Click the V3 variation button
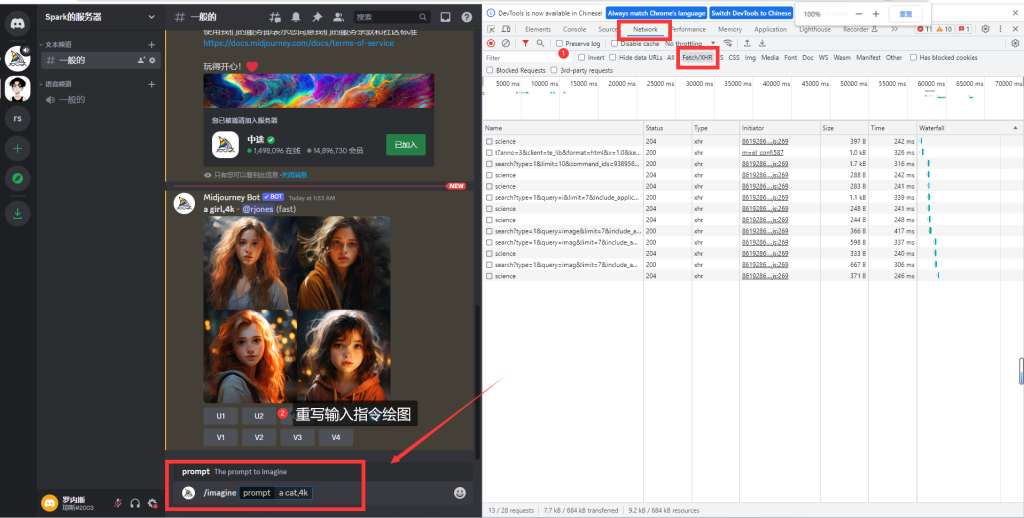1024x518 pixels. point(297,437)
